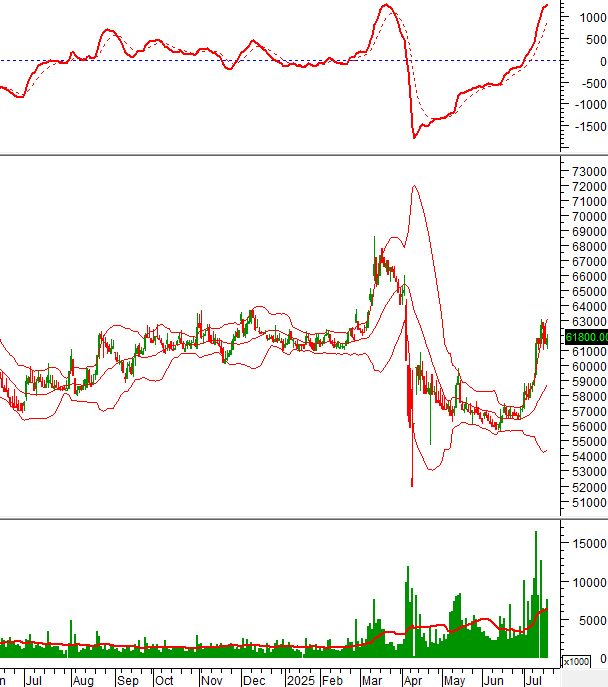Click the 68000 price axis label
608x687 pixels.
pyautogui.click(x=589, y=247)
